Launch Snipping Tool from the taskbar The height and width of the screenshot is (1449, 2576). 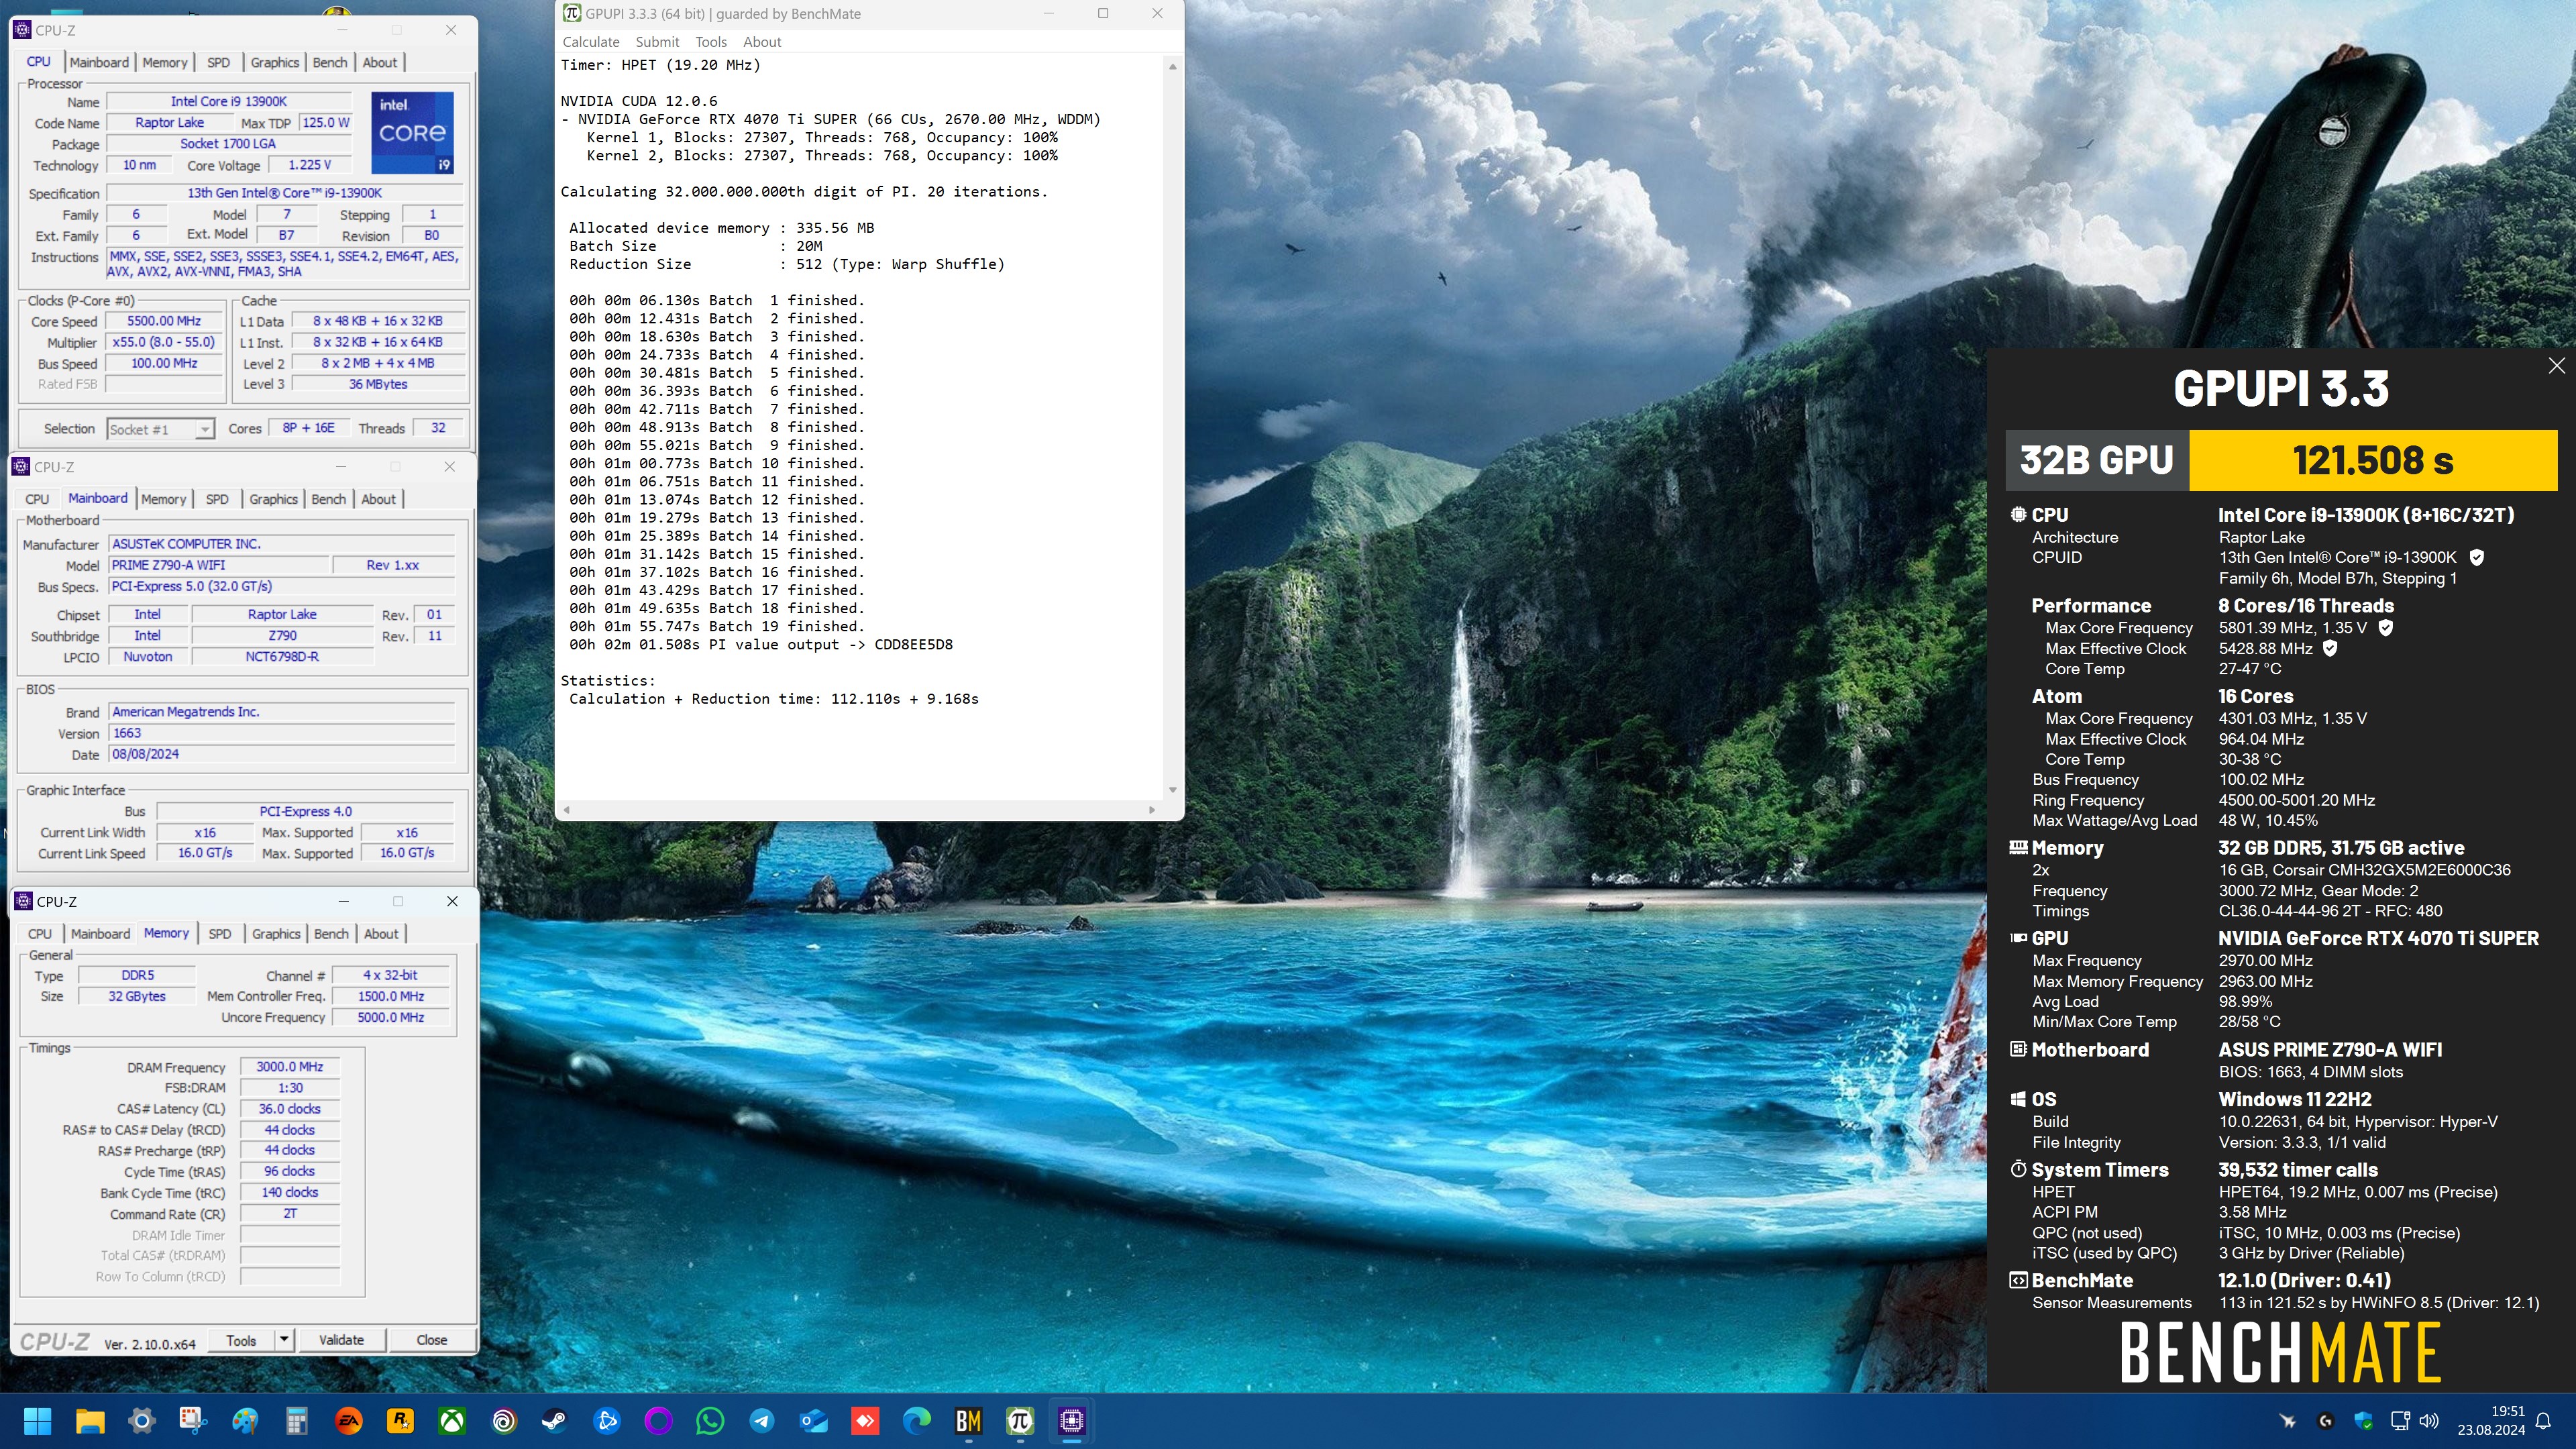click(193, 1421)
